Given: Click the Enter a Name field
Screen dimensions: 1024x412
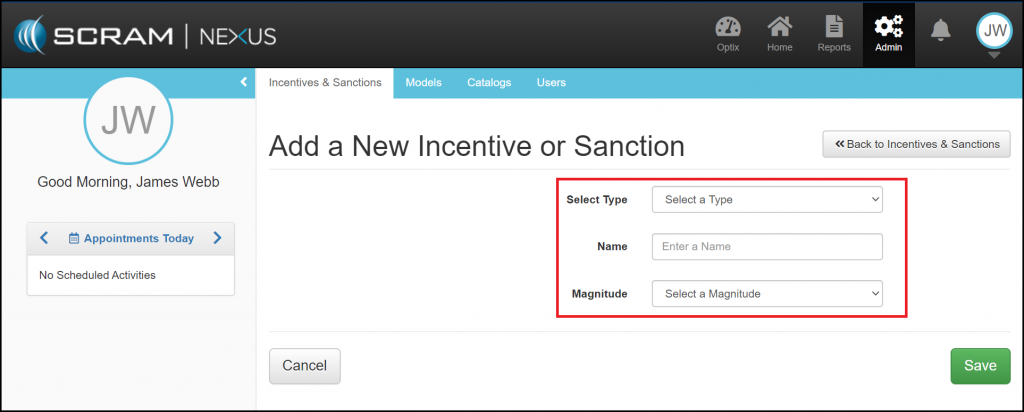Looking at the screenshot, I should [767, 247].
